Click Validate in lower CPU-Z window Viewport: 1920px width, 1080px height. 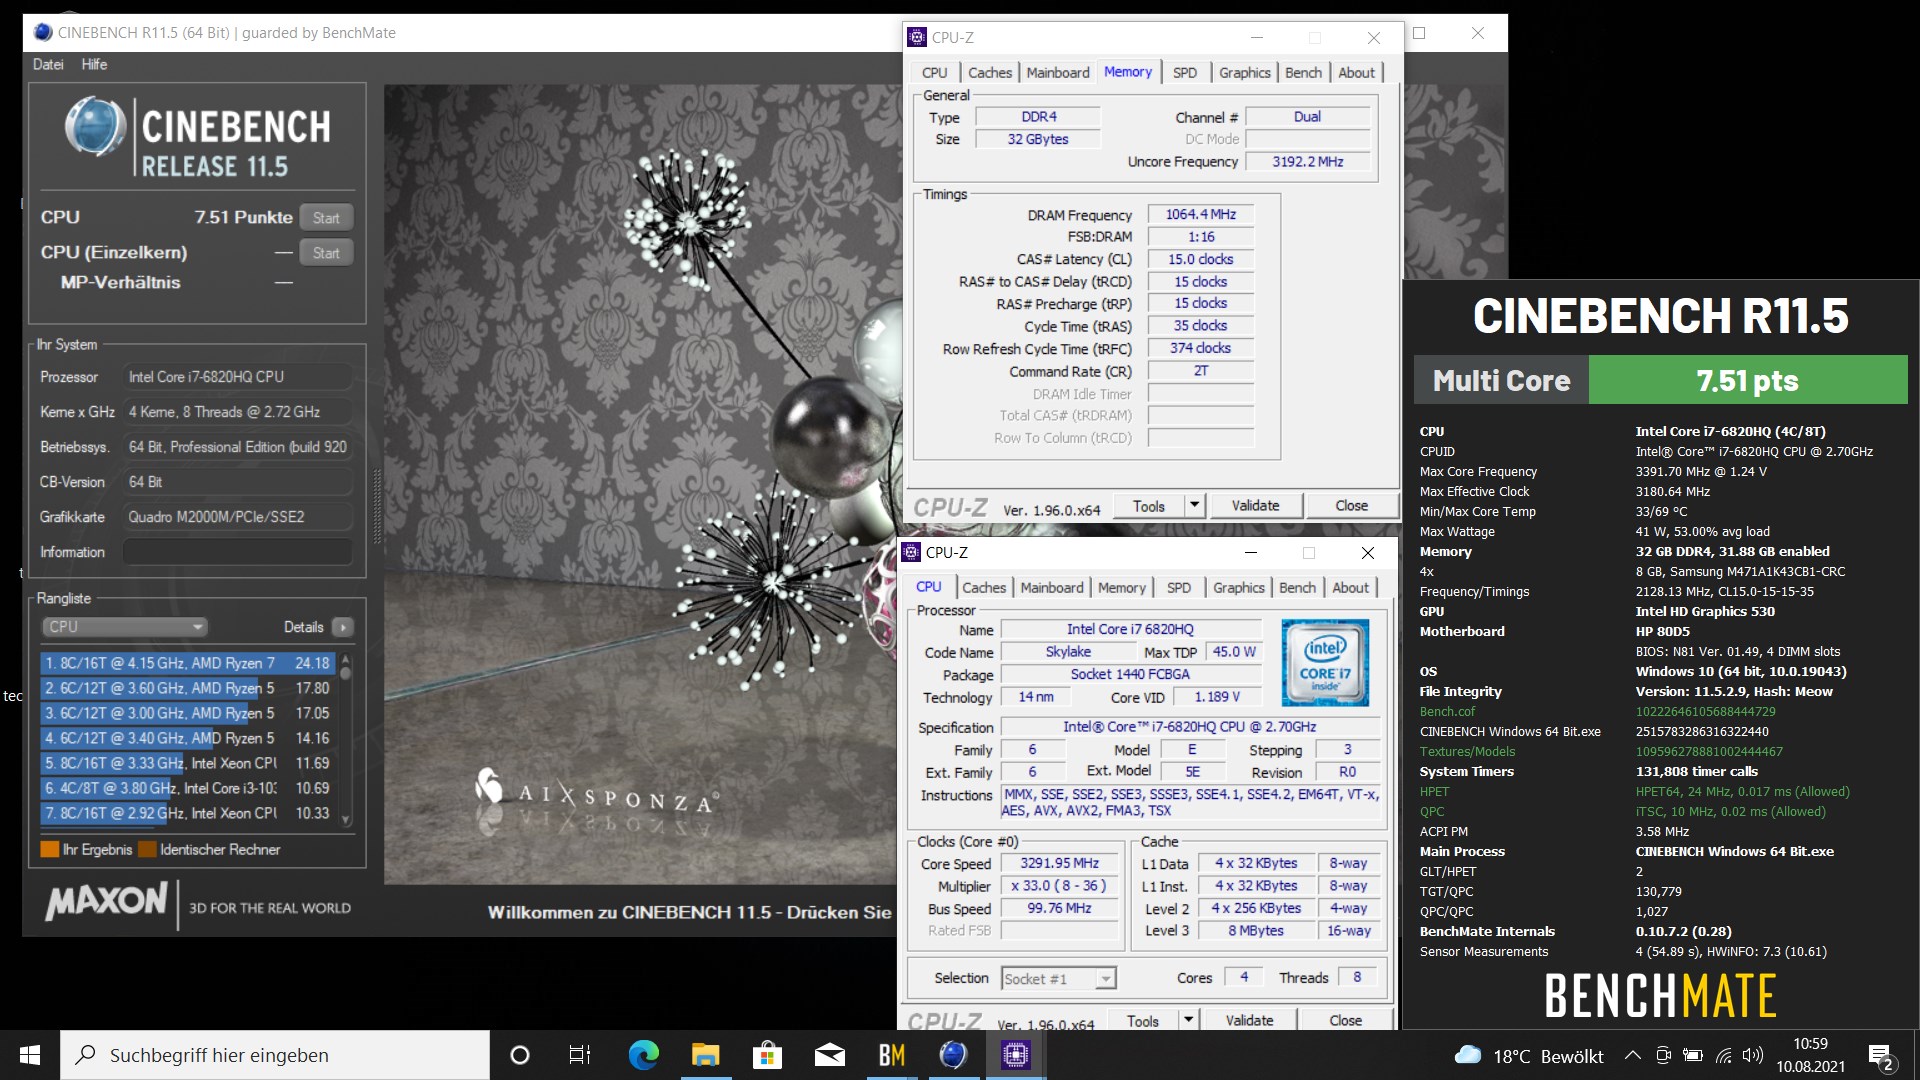coord(1249,1021)
